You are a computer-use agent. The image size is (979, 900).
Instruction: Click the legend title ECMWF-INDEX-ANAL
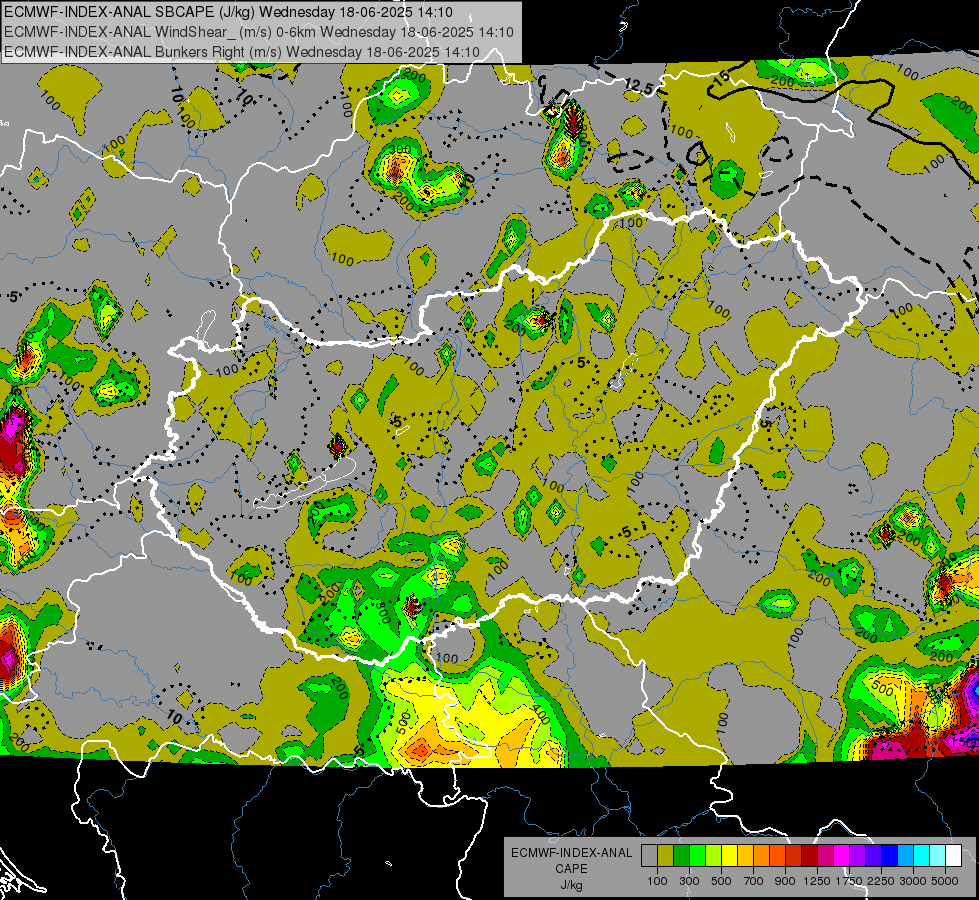point(571,853)
